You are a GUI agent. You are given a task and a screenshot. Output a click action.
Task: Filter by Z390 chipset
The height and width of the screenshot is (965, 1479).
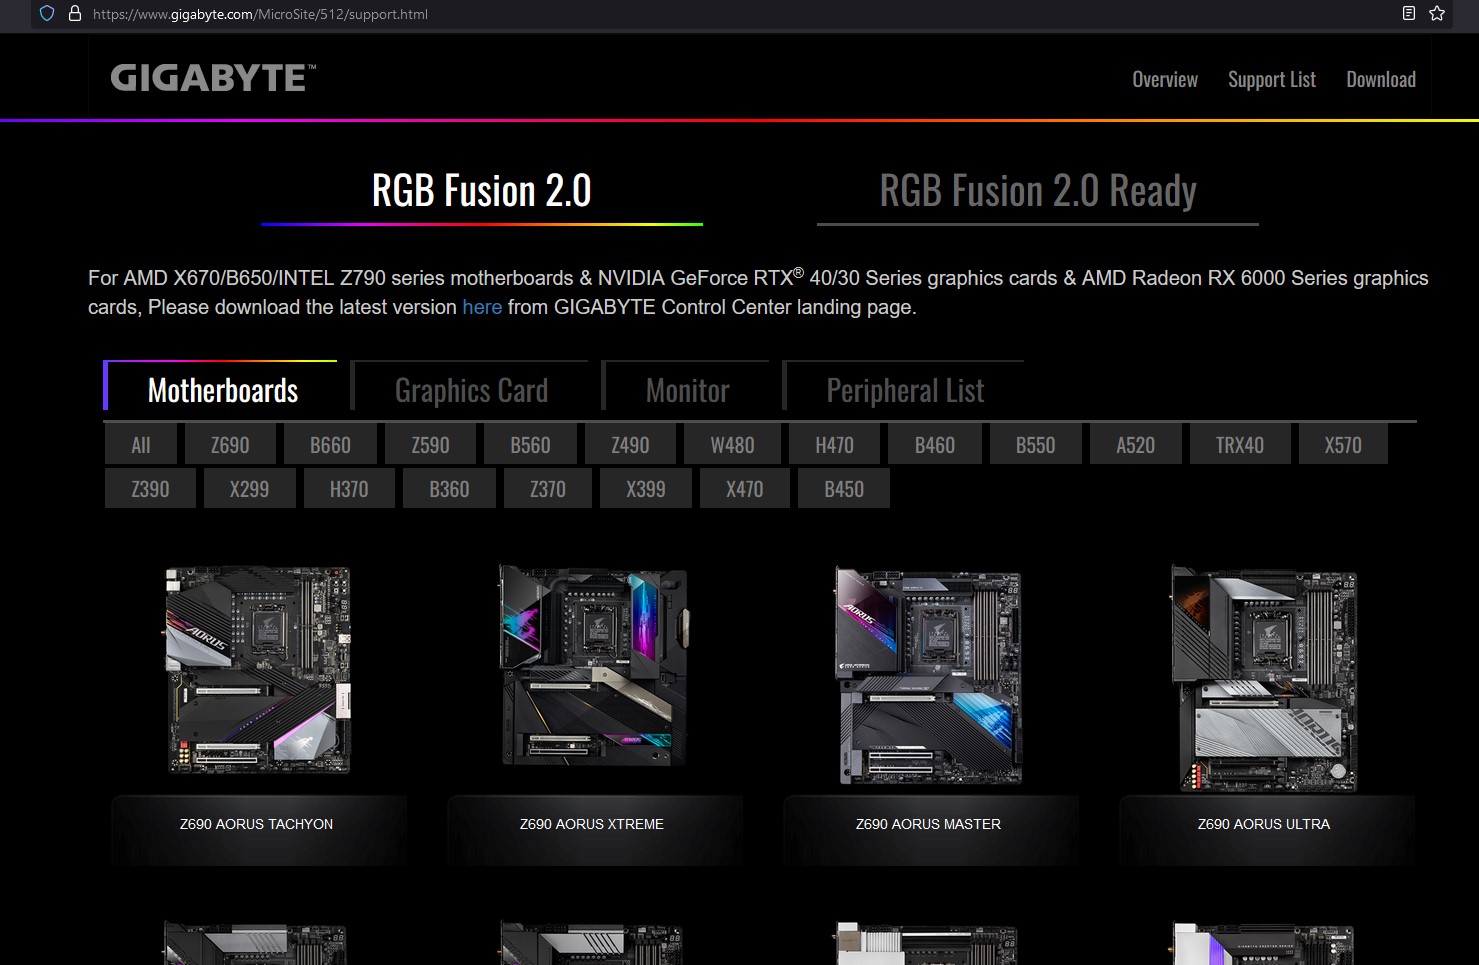pyautogui.click(x=150, y=489)
